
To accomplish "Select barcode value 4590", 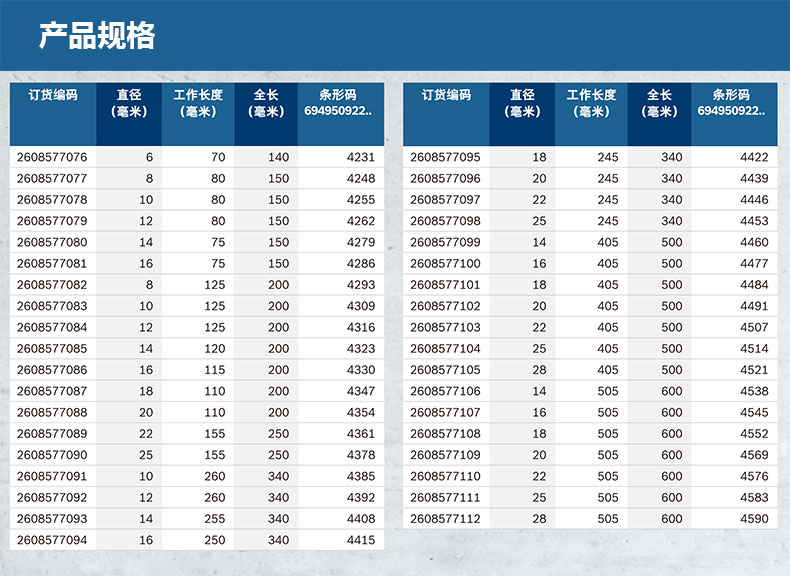I will (x=754, y=519).
